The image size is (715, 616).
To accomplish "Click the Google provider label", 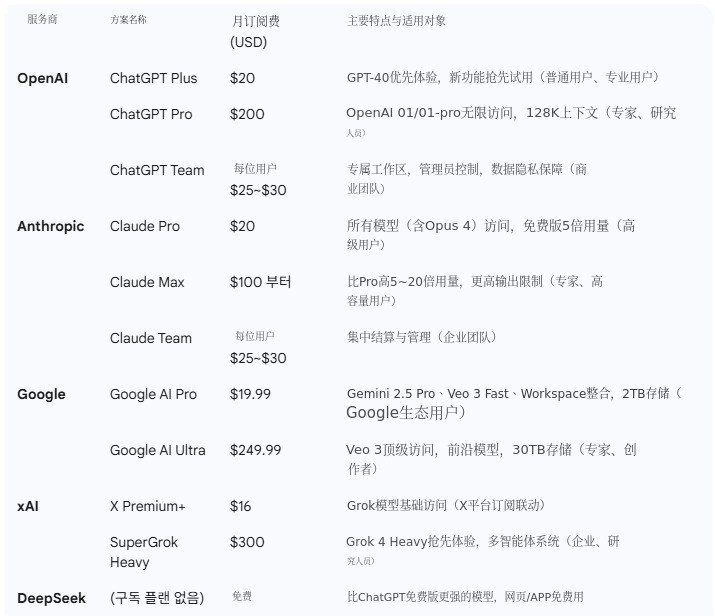I will coord(41,394).
